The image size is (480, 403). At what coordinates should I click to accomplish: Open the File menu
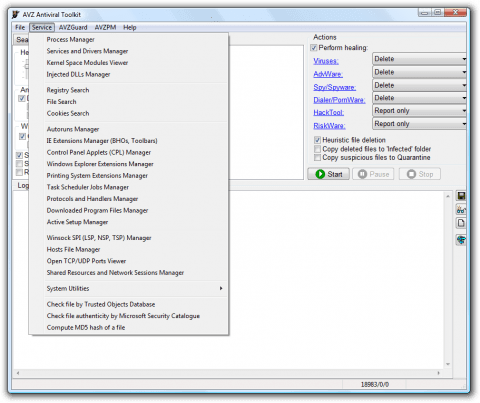(20, 27)
